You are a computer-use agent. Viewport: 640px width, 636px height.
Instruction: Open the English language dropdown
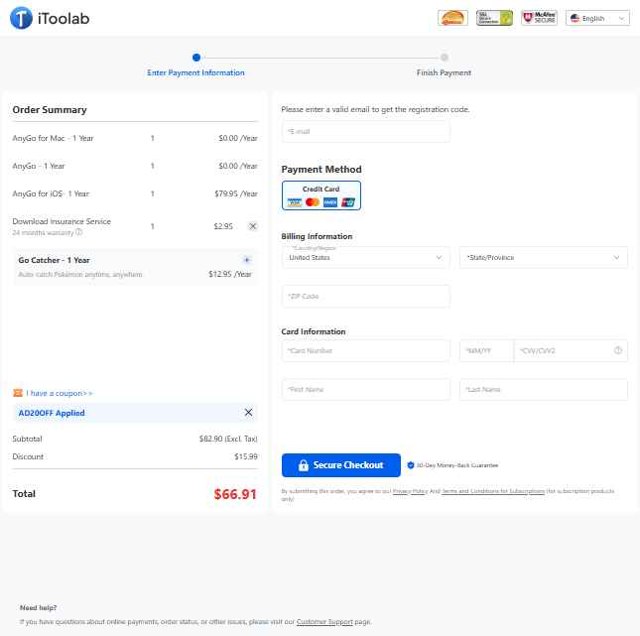[x=598, y=18]
